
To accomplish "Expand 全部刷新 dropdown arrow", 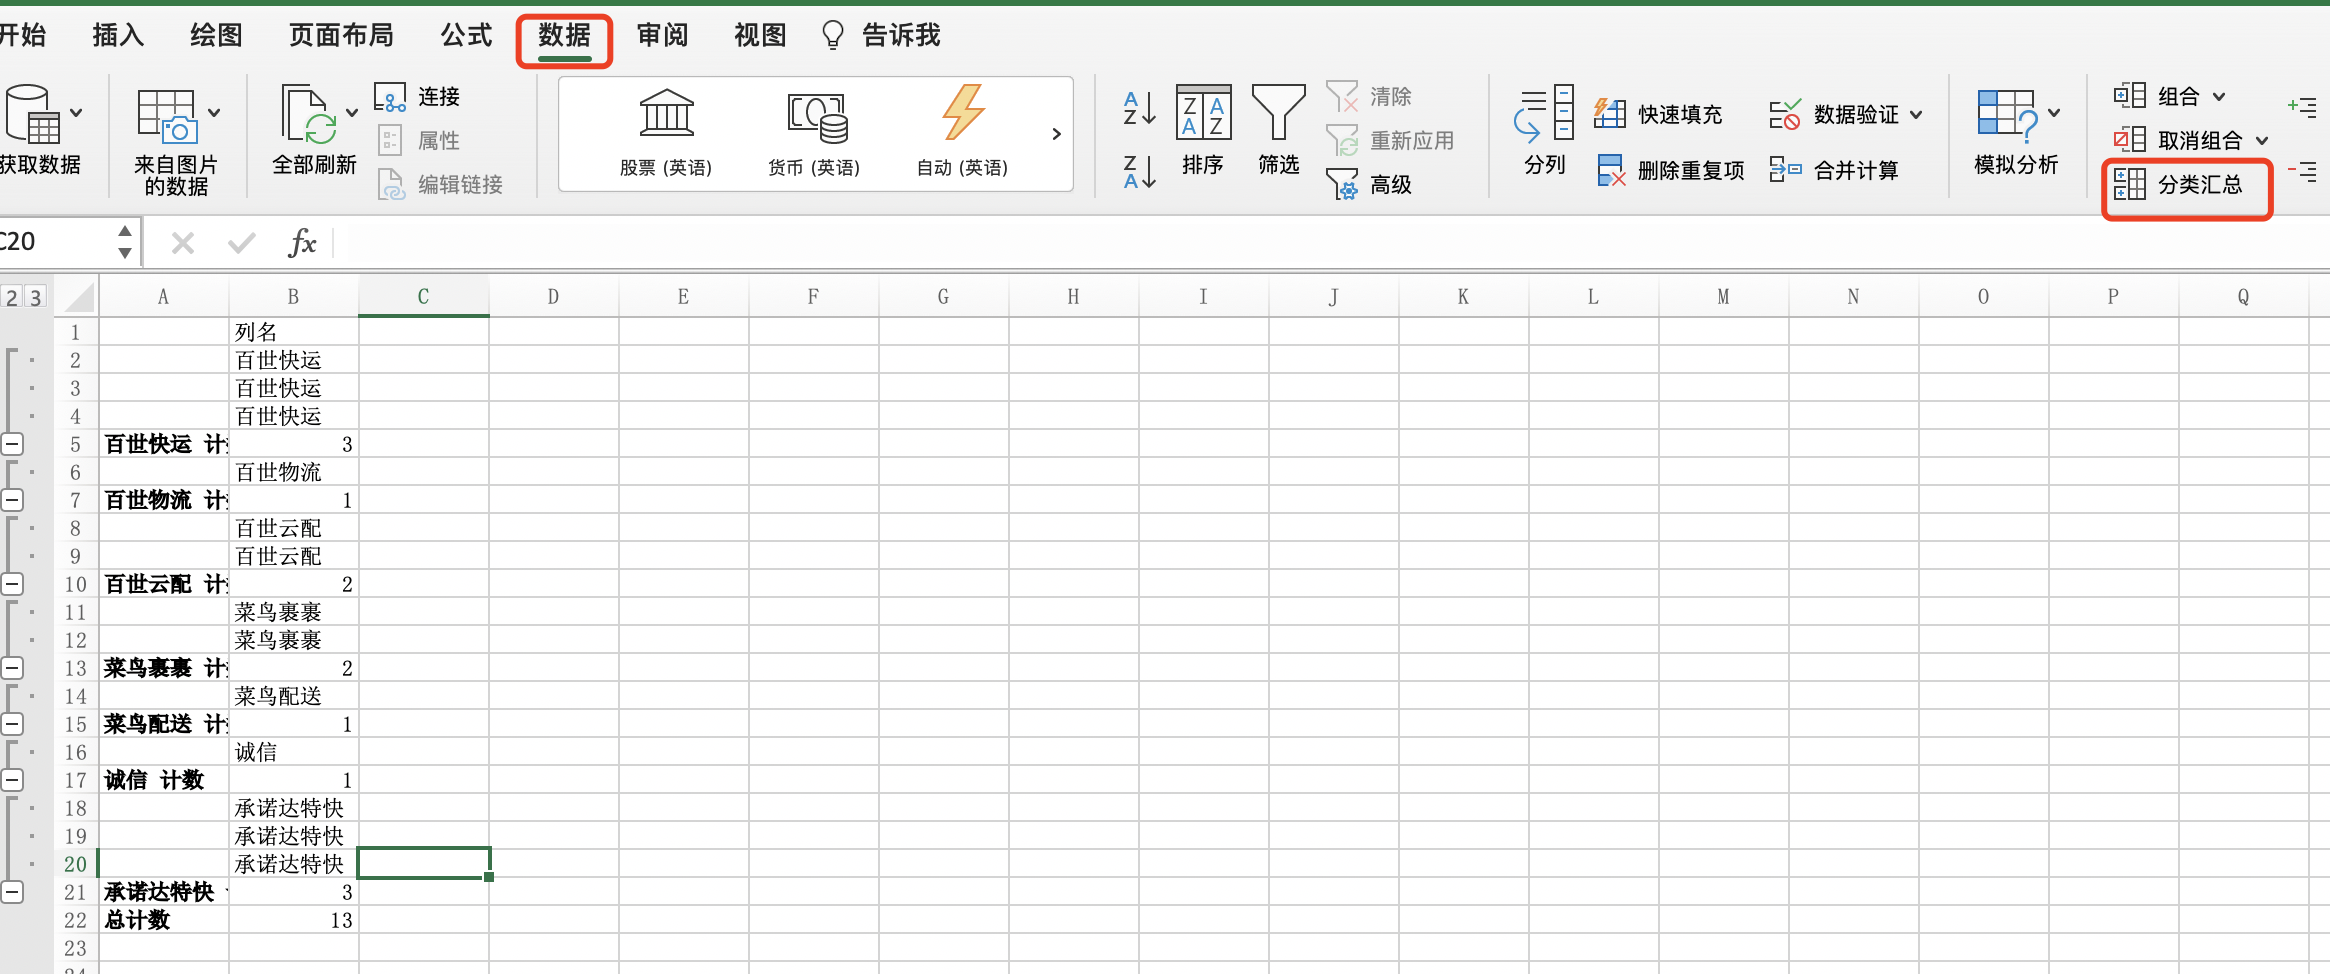I will click(x=351, y=113).
